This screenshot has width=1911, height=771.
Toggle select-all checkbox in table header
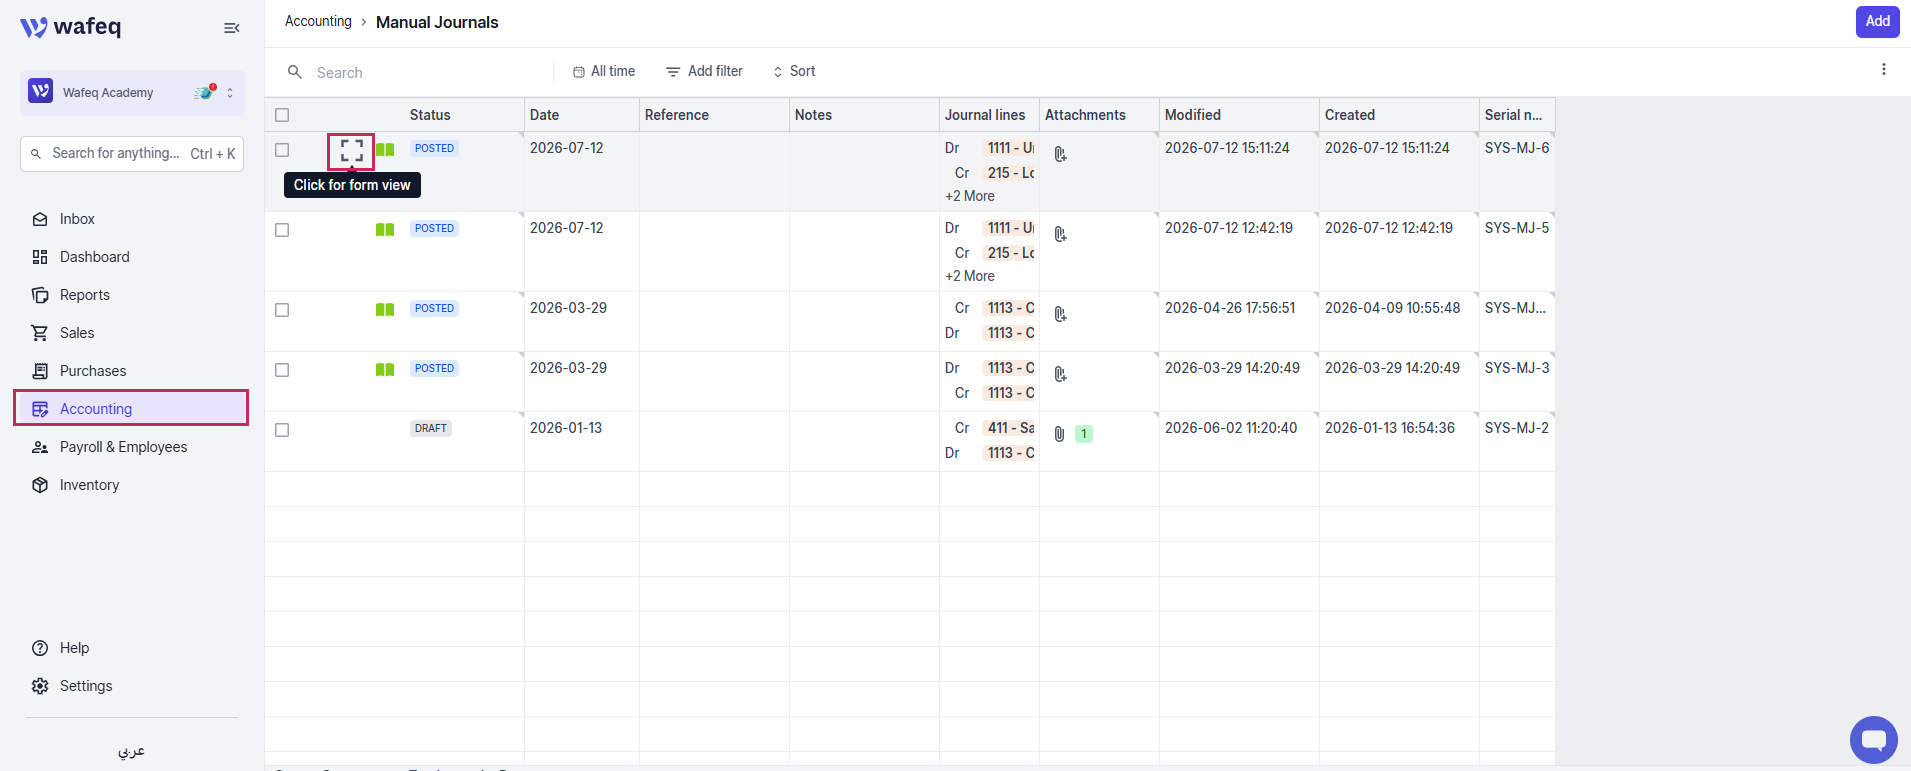pyautogui.click(x=282, y=115)
